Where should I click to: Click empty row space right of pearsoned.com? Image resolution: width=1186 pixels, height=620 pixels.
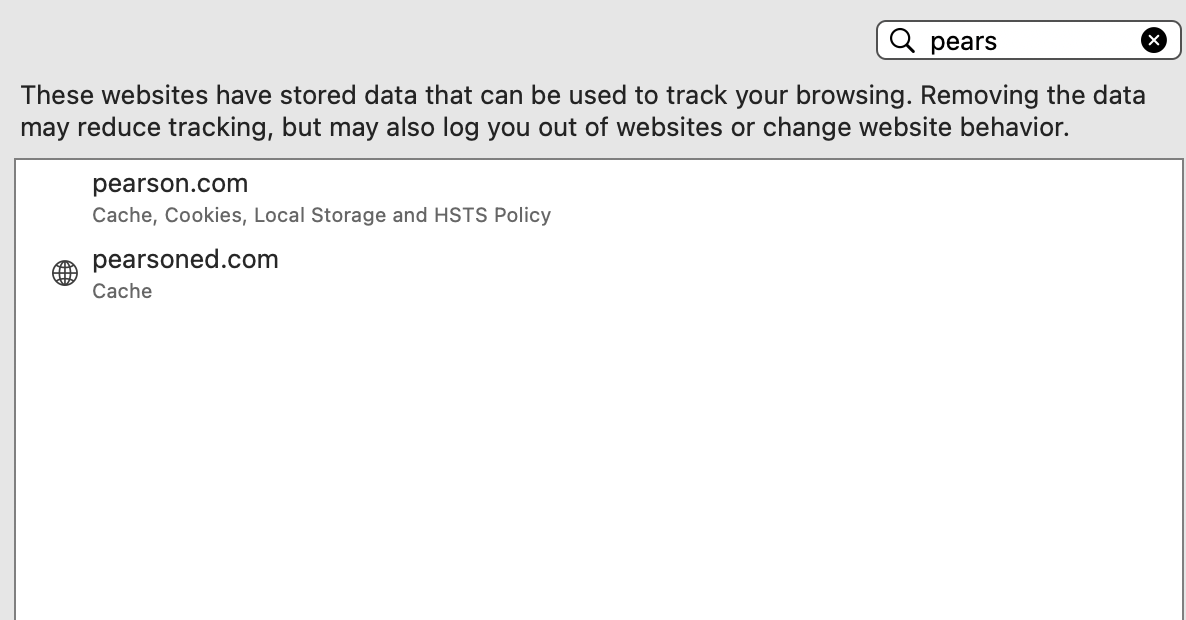(x=700, y=273)
